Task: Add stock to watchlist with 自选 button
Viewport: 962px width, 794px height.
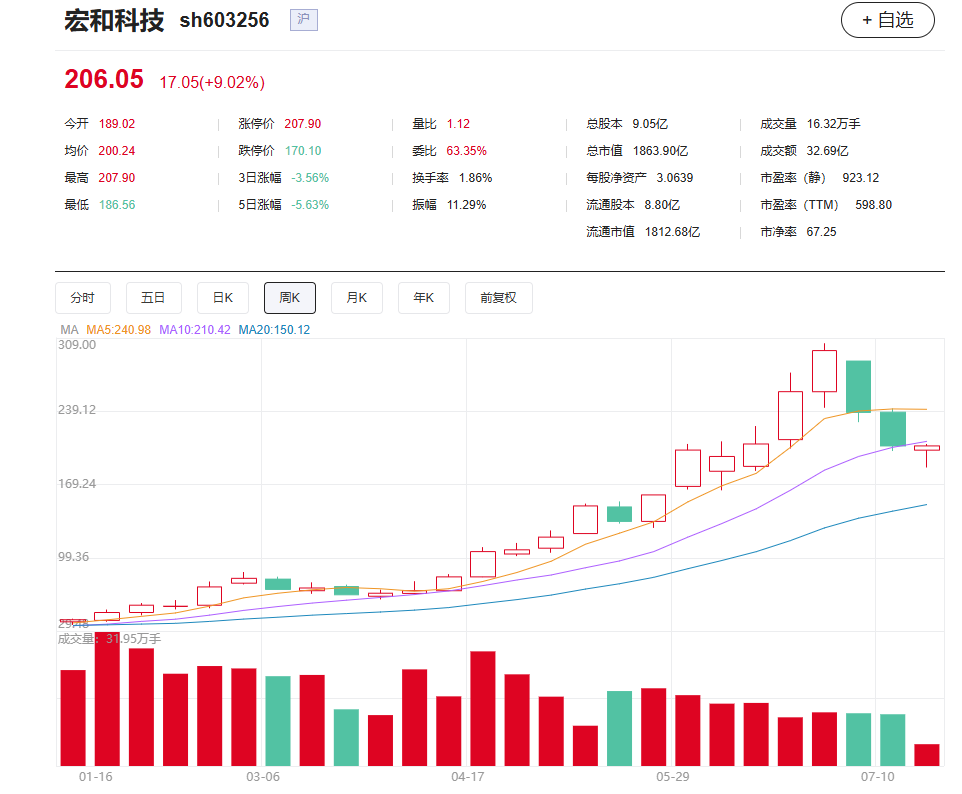Action: pos(887,20)
